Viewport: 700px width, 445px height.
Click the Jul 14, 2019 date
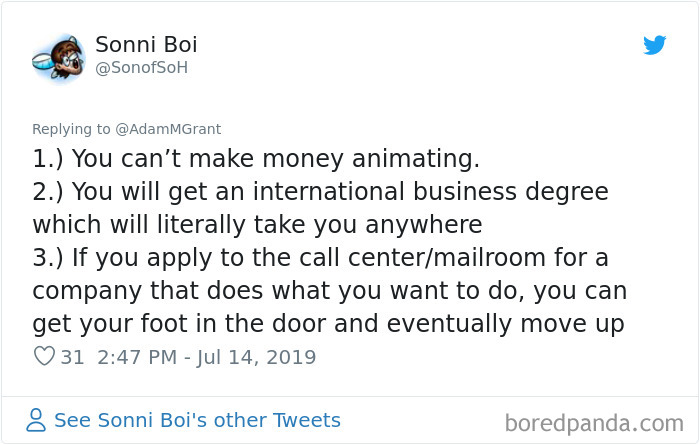pos(256,358)
